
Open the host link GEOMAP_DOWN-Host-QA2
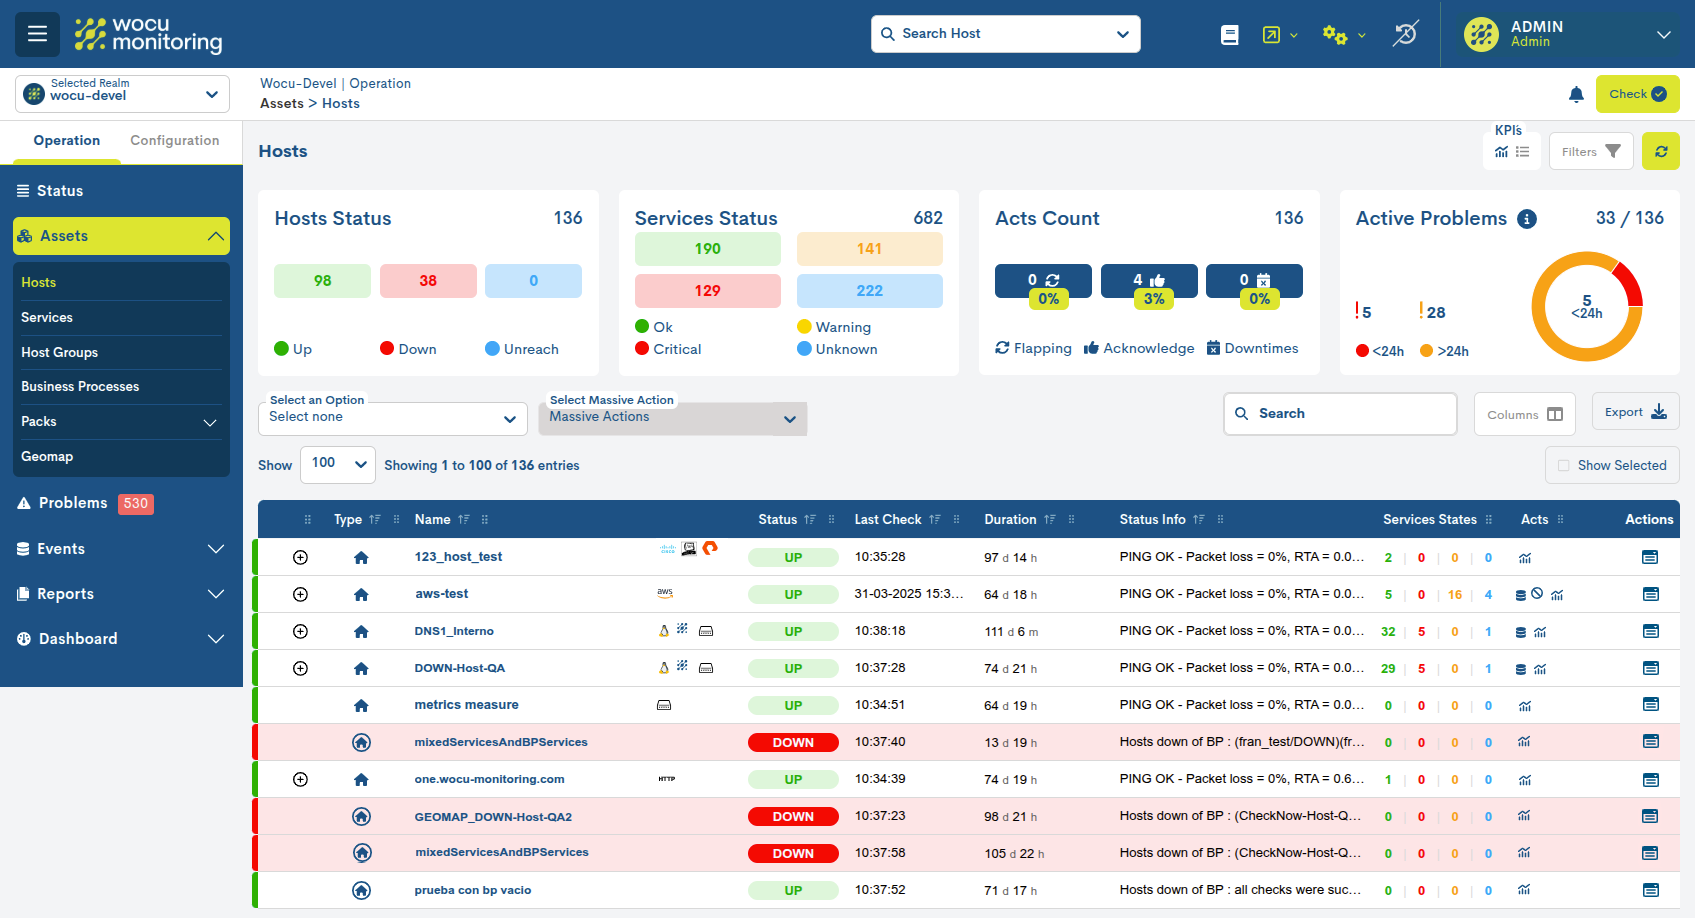pyautogui.click(x=493, y=816)
